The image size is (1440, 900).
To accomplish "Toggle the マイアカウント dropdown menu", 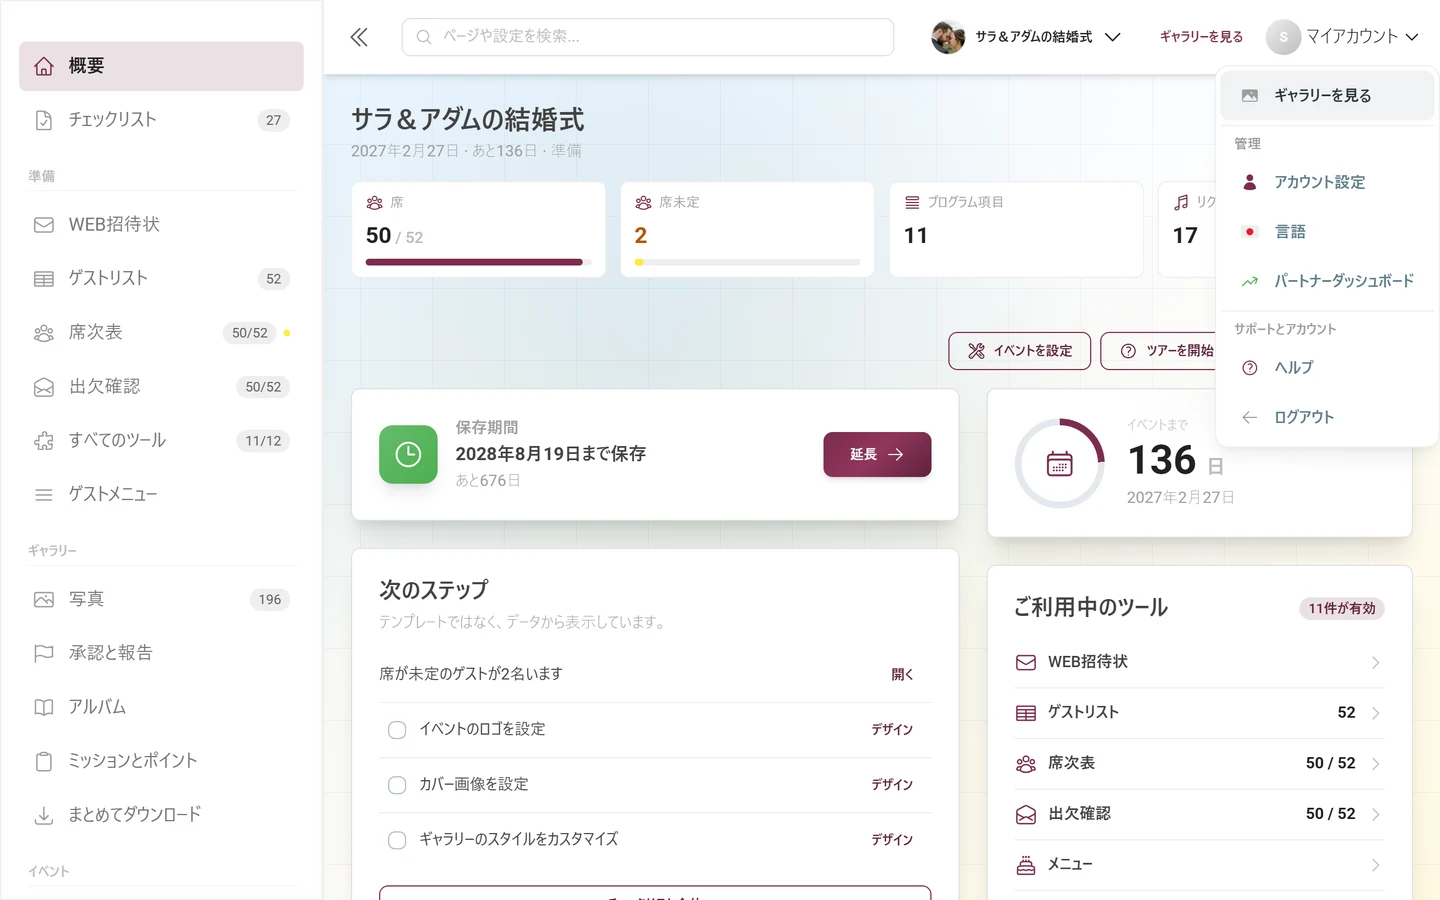I will (x=1342, y=37).
